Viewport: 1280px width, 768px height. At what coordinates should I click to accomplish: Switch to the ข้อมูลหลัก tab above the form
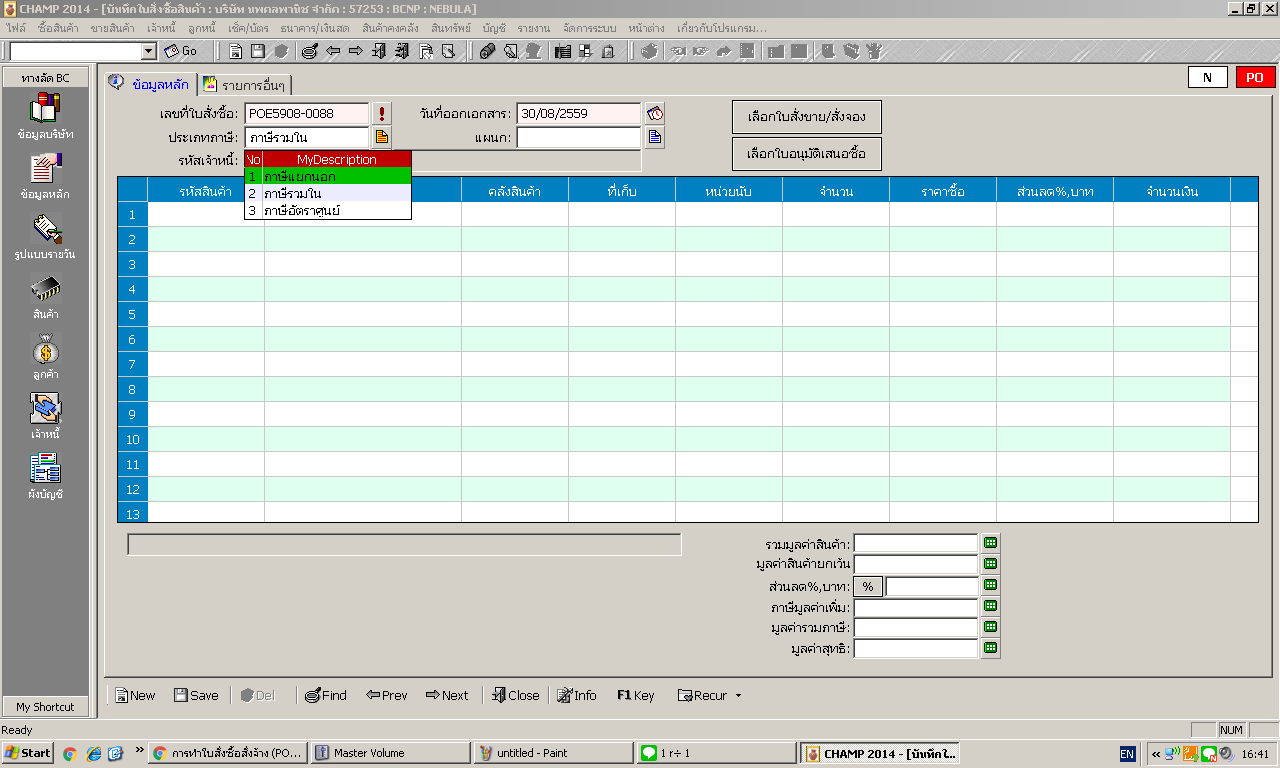[x=150, y=84]
